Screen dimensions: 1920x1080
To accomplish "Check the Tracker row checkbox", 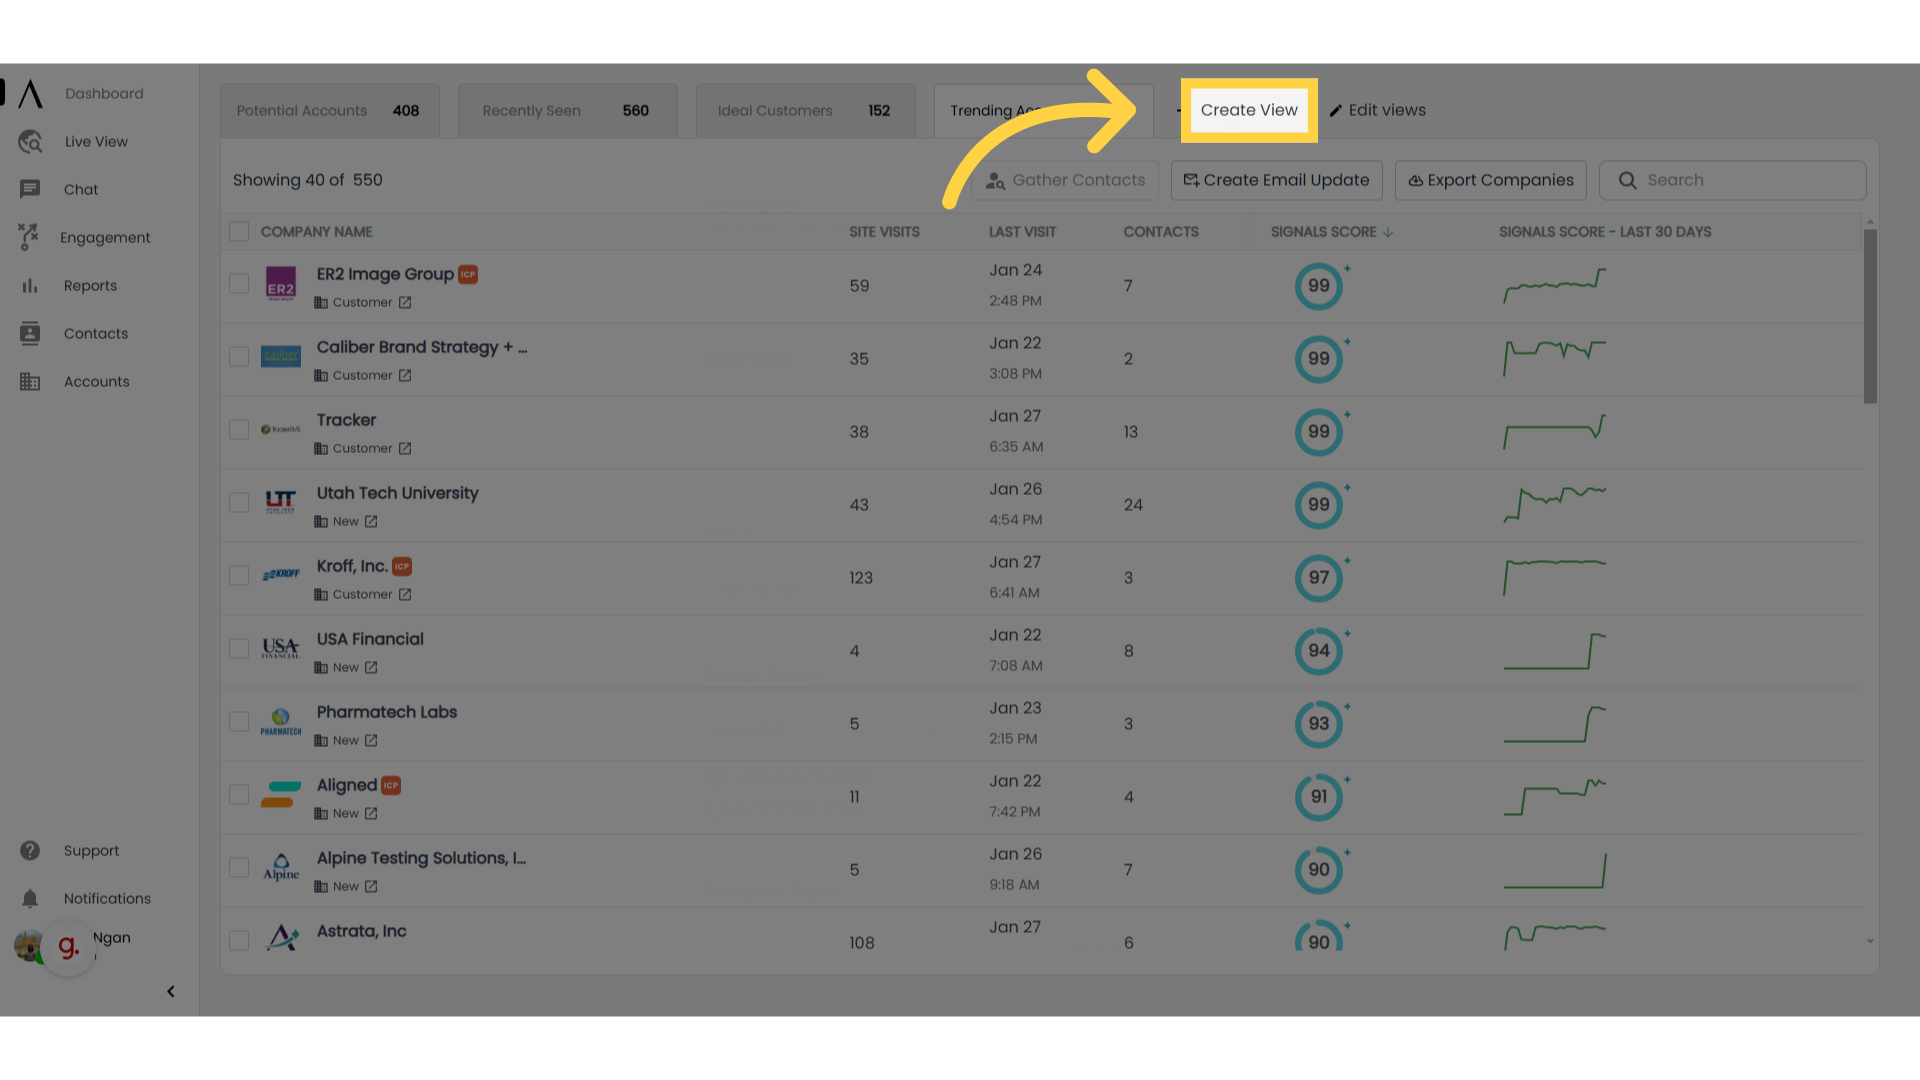I will pyautogui.click(x=239, y=430).
